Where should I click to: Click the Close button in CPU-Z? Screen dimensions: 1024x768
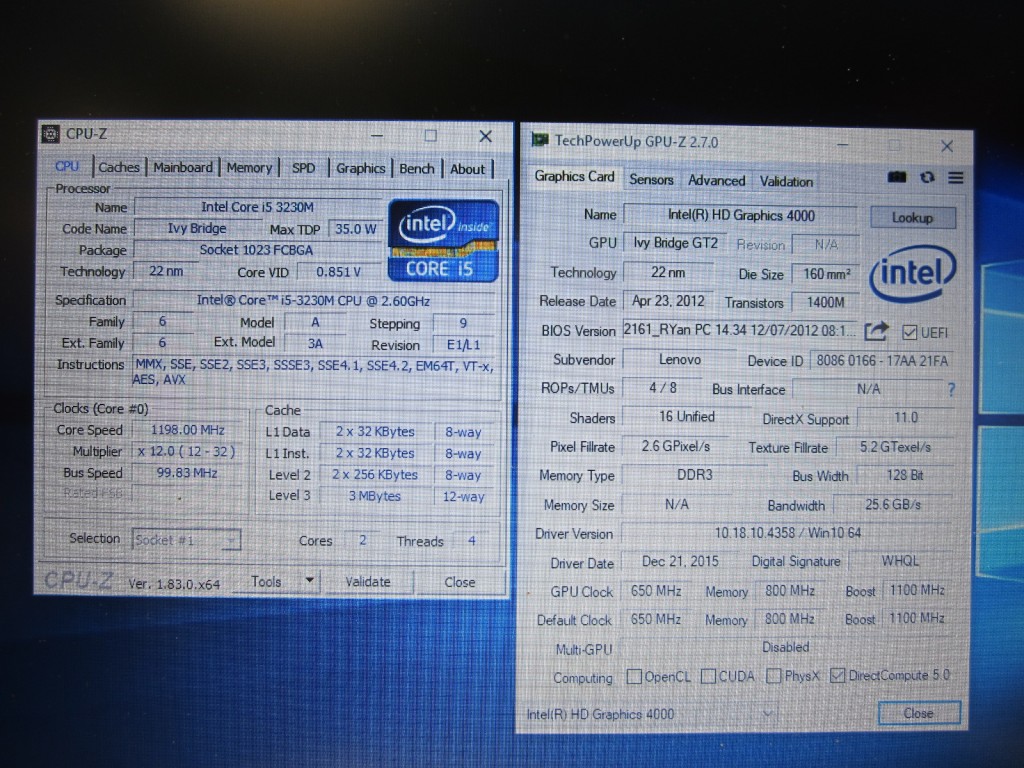point(460,582)
